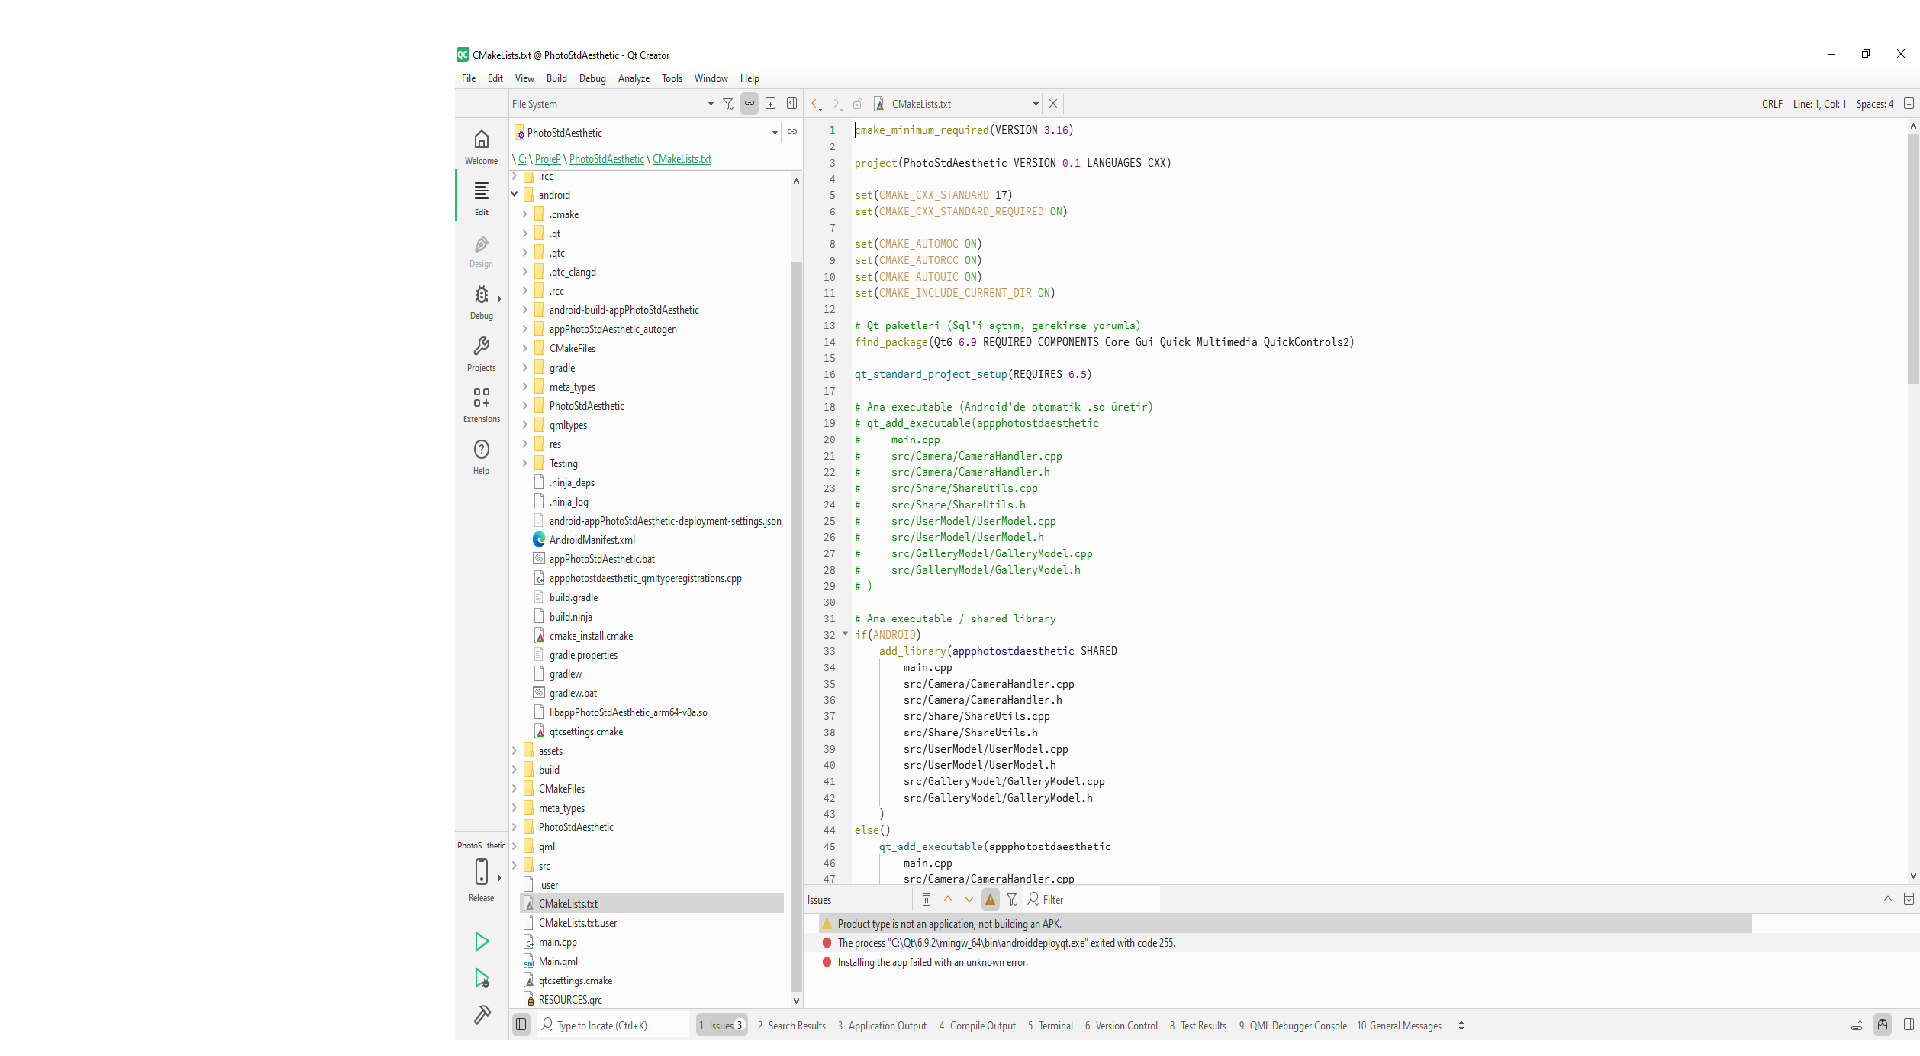1920x1056 pixels.
Task: Follow the ProjeP breadcrumb link
Action: pos(547,159)
